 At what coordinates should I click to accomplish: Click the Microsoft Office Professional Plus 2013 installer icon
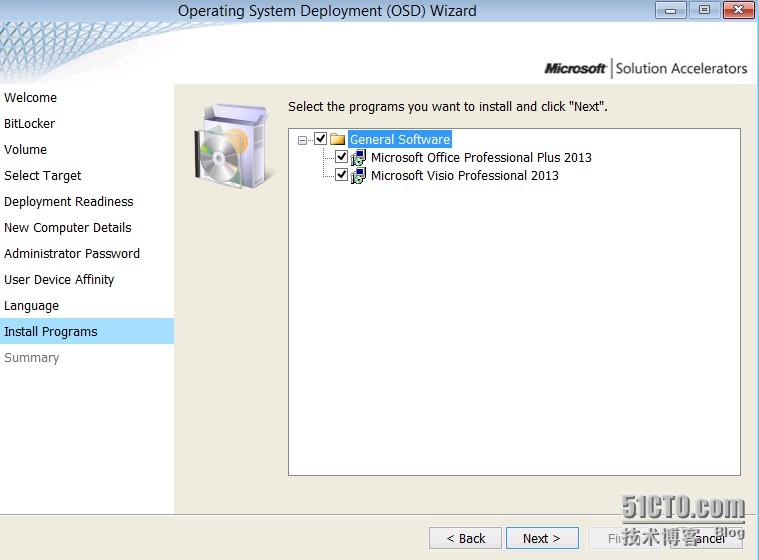click(358, 157)
